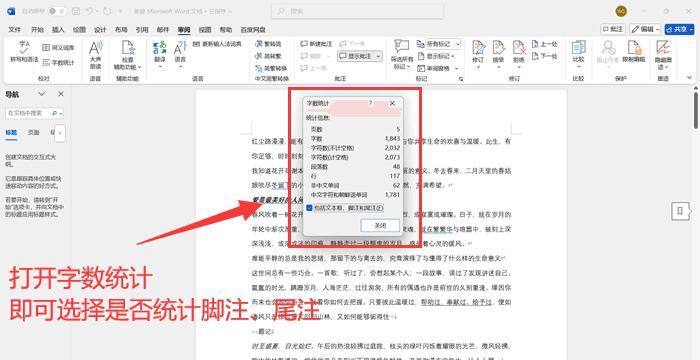
Task: Uncheck 'Include textboxes, footnotes and endnotes' checkbox
Action: click(x=309, y=208)
